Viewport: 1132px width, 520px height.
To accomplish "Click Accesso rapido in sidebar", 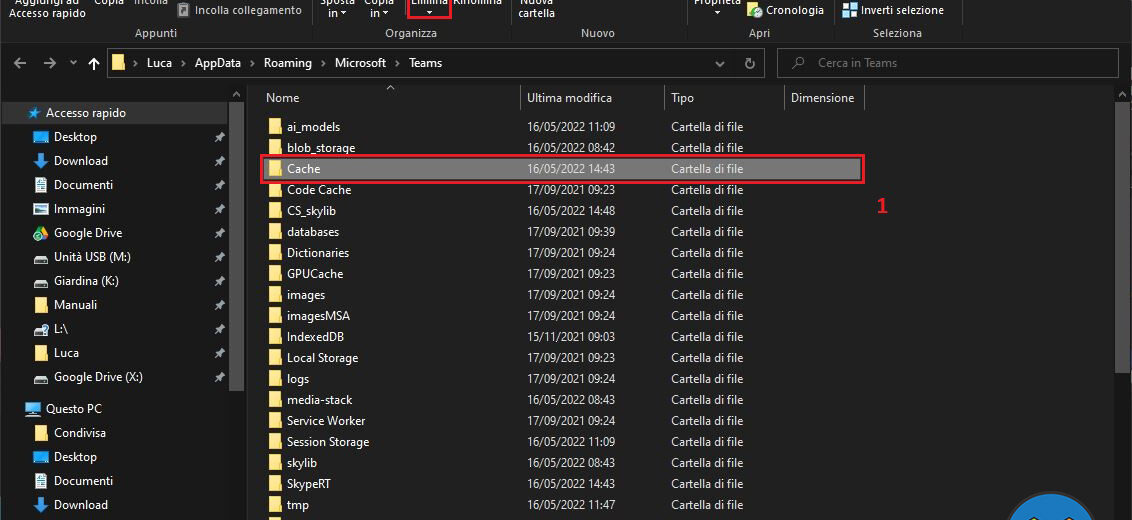I will click(x=85, y=113).
